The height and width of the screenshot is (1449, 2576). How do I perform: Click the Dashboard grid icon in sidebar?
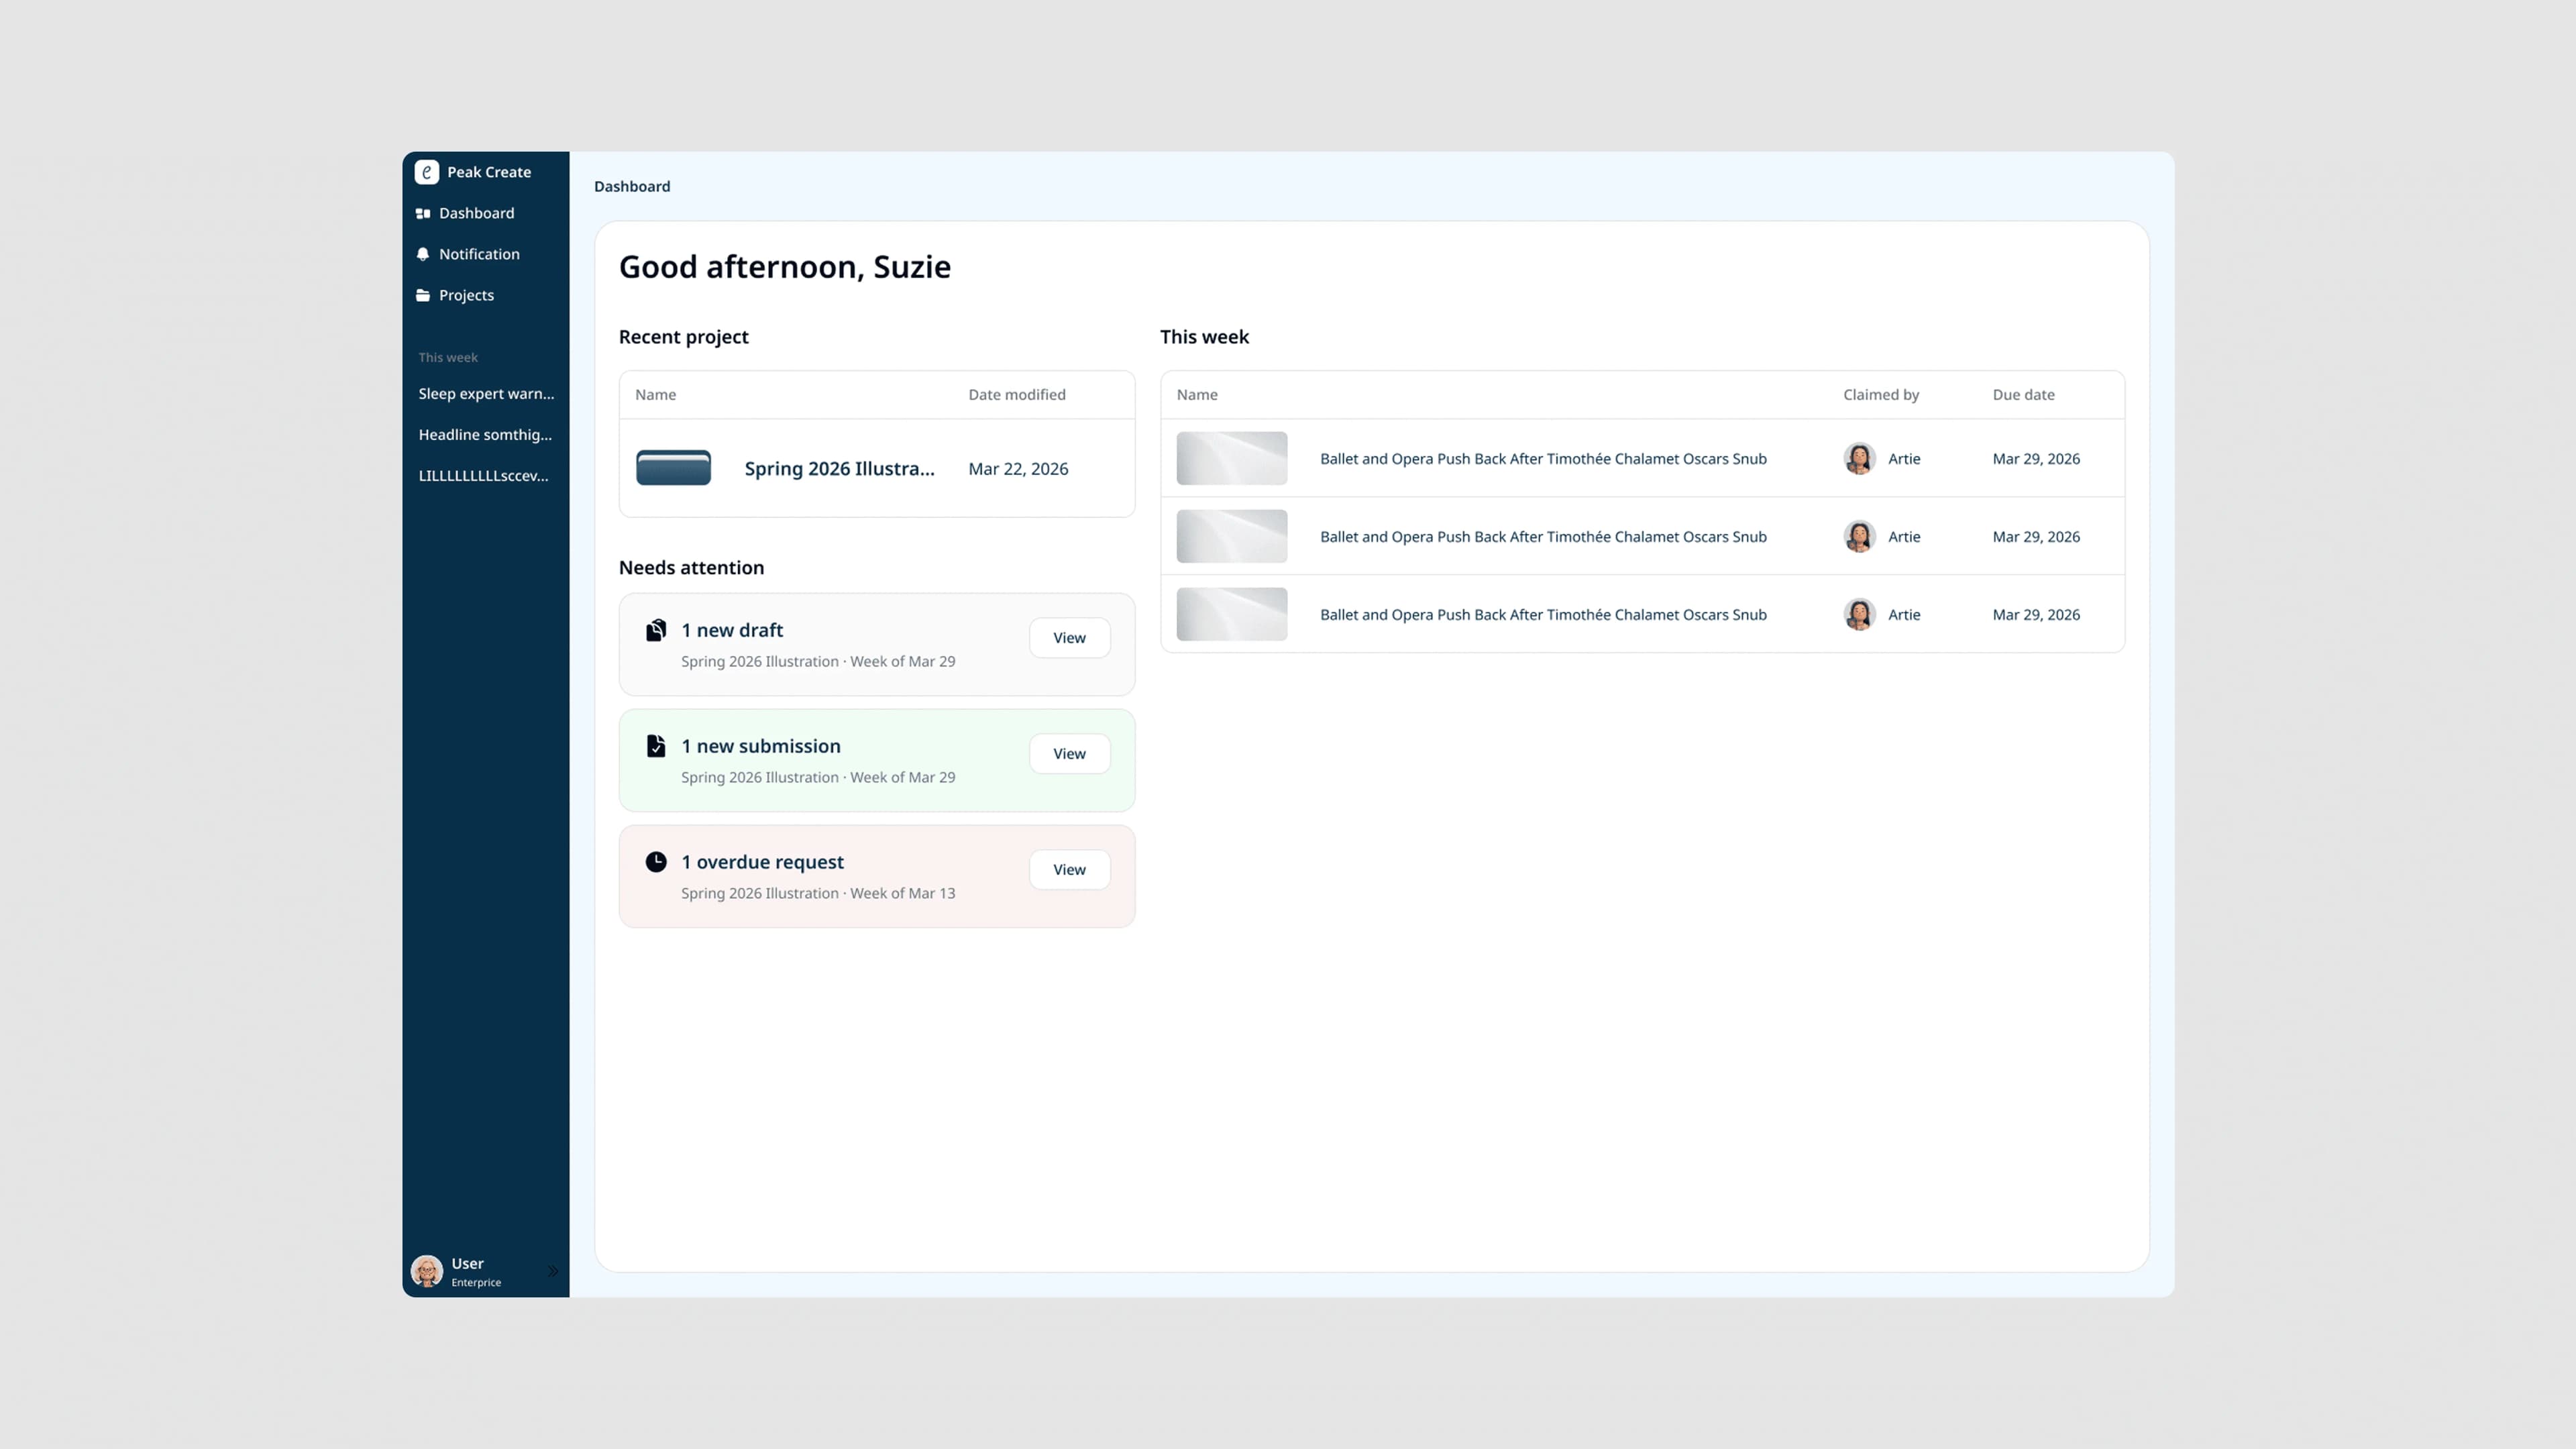tap(423, 213)
